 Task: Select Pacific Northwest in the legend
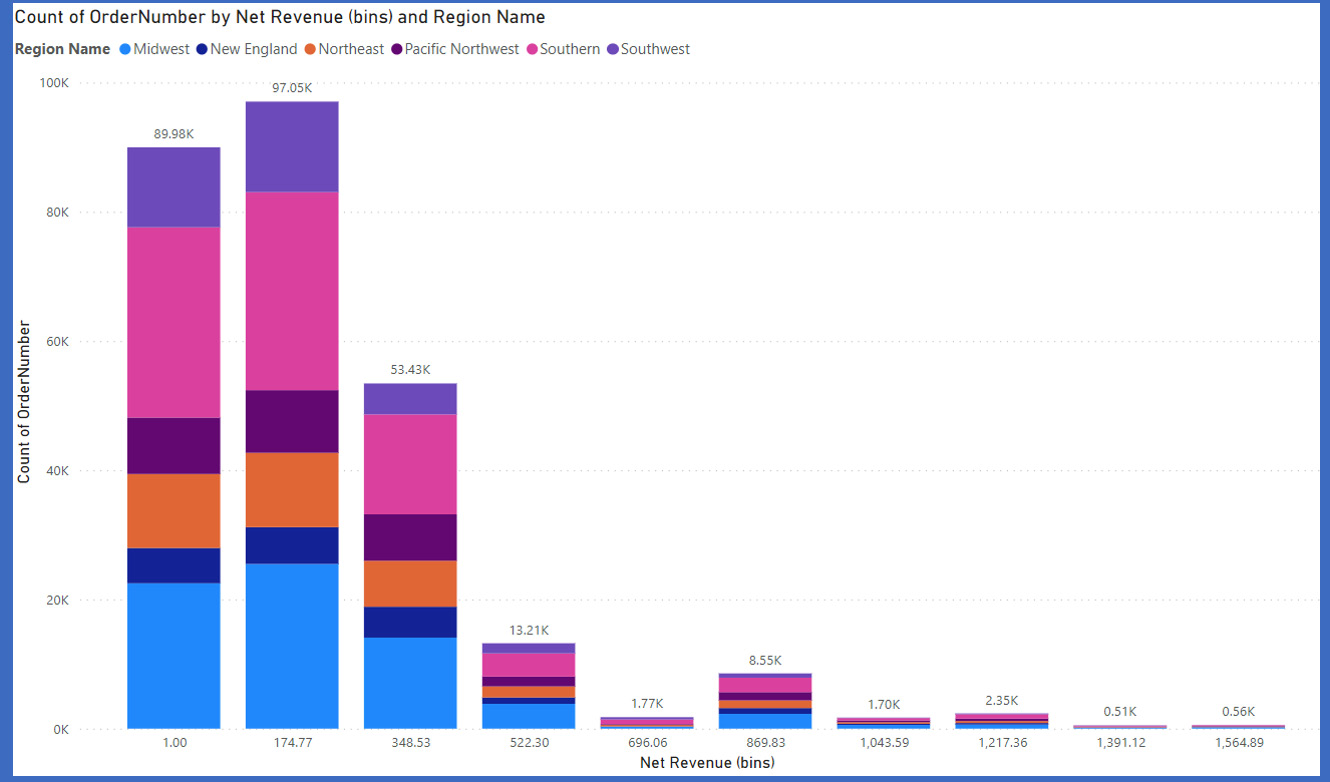point(462,49)
